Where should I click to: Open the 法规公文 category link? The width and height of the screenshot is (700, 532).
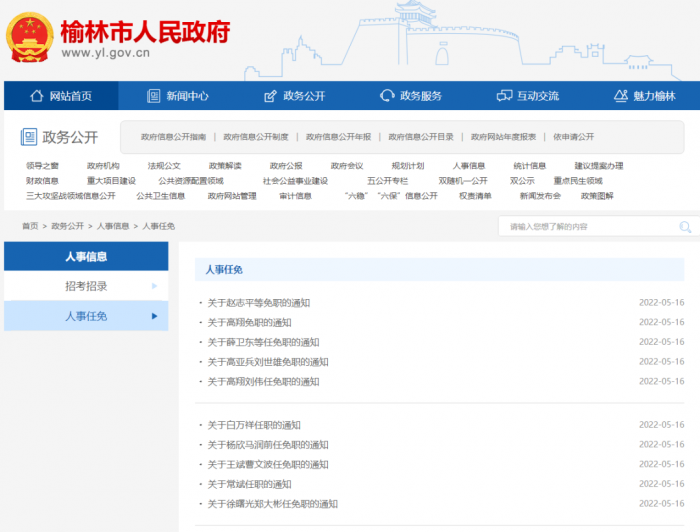click(164, 166)
